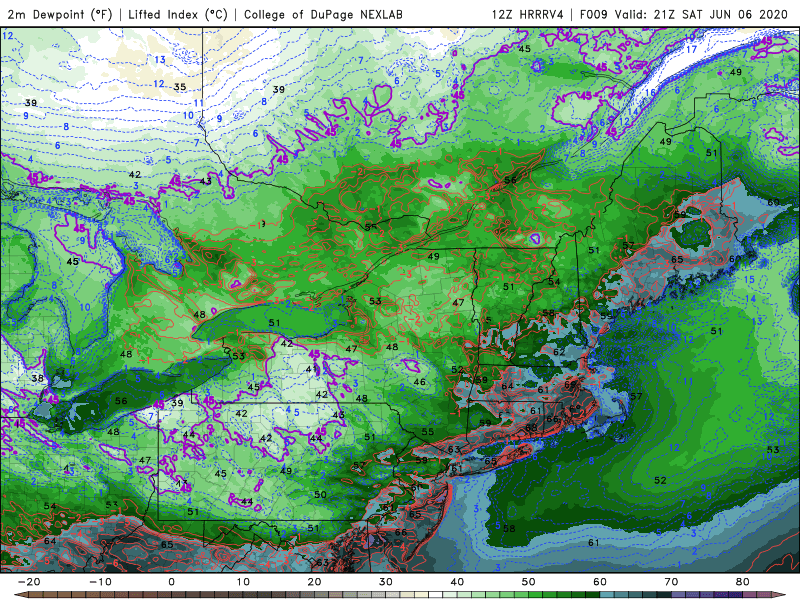This screenshot has height=600, width=800.
Task: Click the 'Lifted Index (°C)' header label
Action: pos(178,14)
